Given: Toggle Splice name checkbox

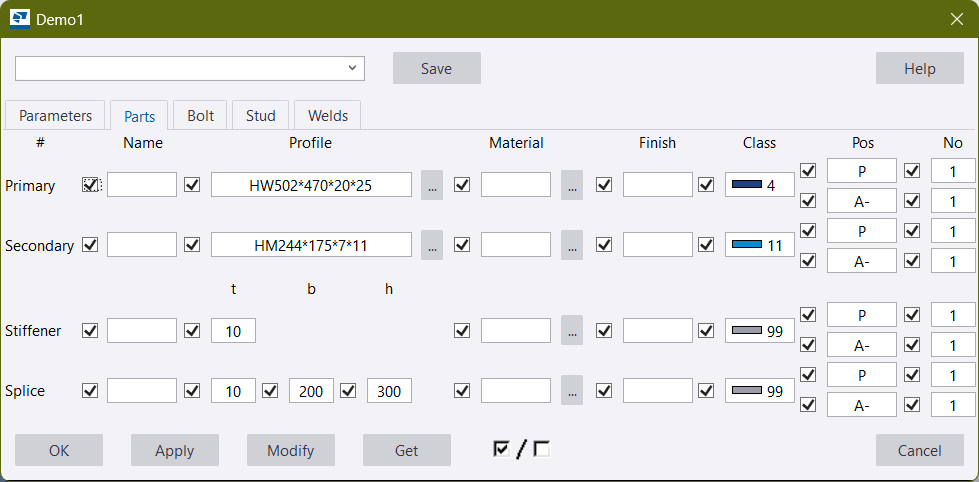Looking at the screenshot, I should (x=91, y=390).
